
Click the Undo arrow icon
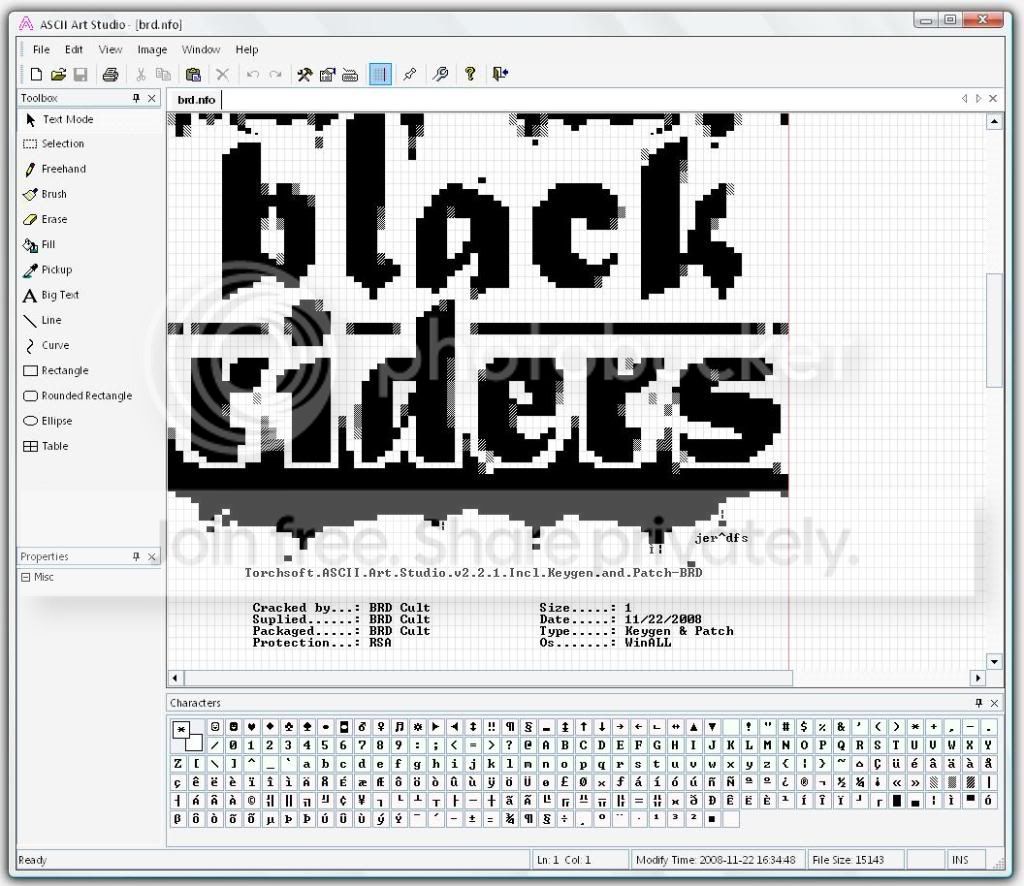coord(253,74)
